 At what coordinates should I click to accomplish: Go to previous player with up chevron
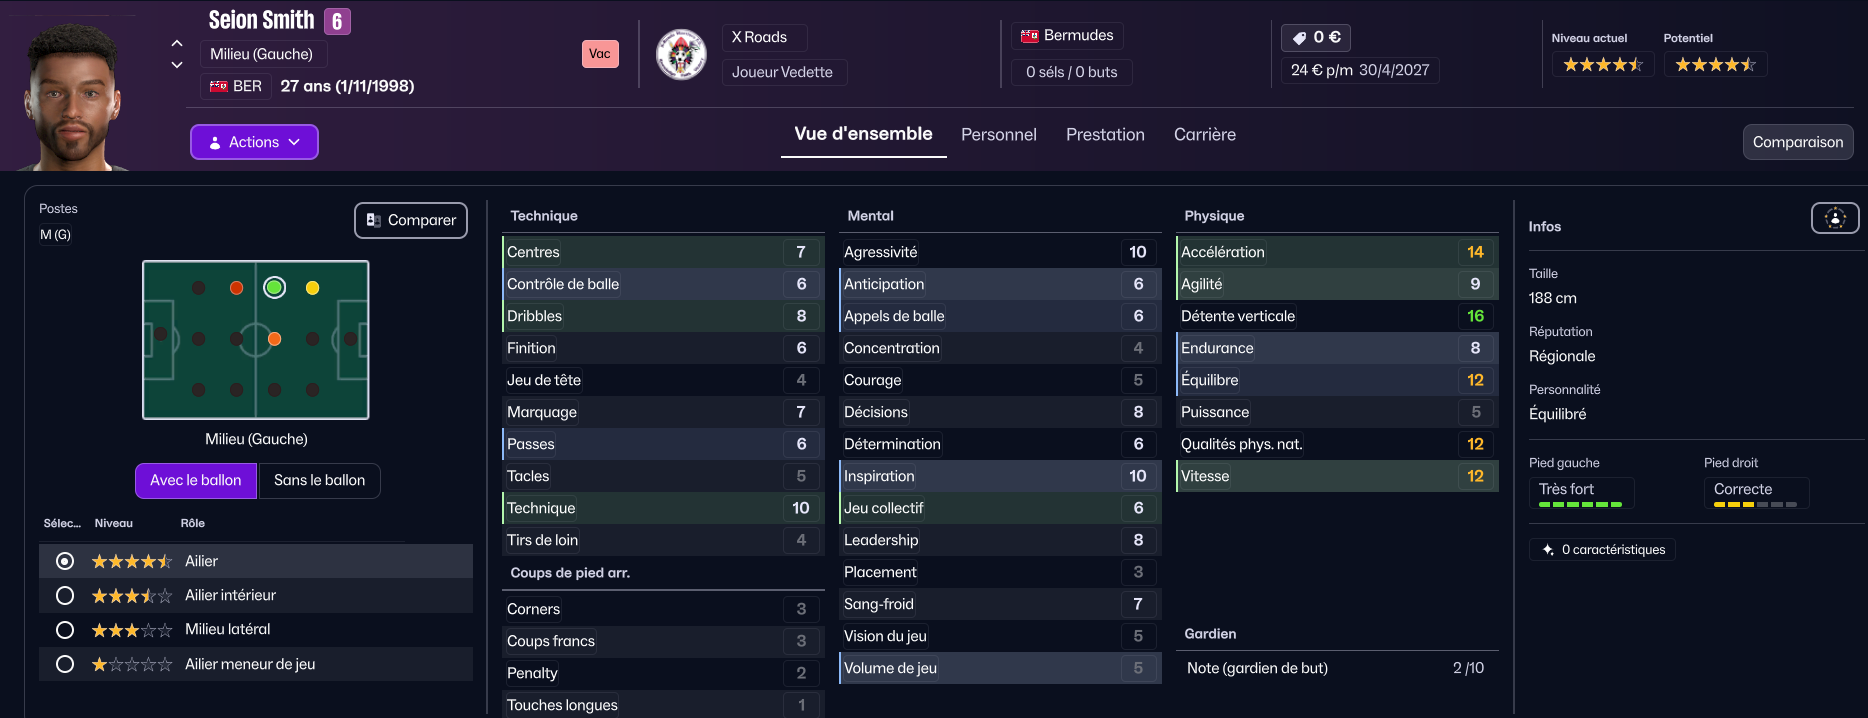(x=177, y=43)
